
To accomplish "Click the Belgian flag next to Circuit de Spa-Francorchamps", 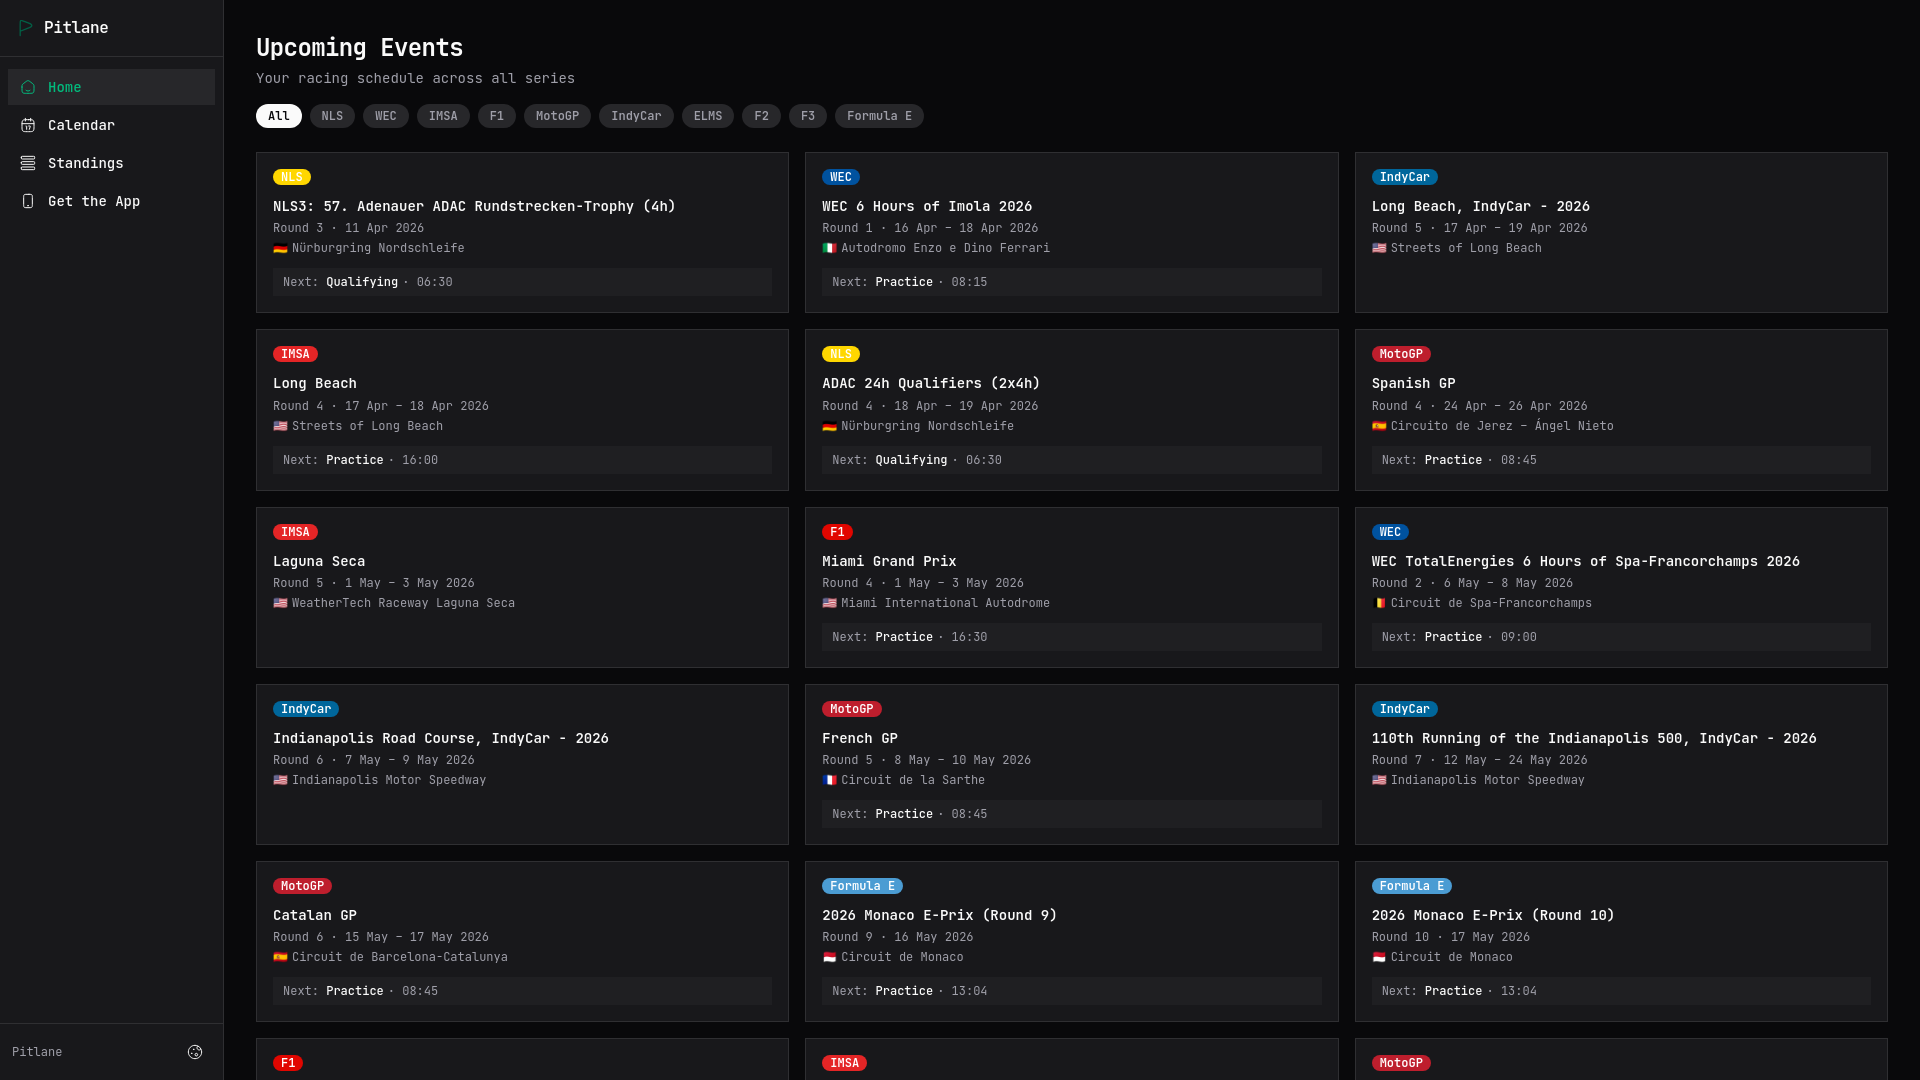I will [x=1379, y=603].
